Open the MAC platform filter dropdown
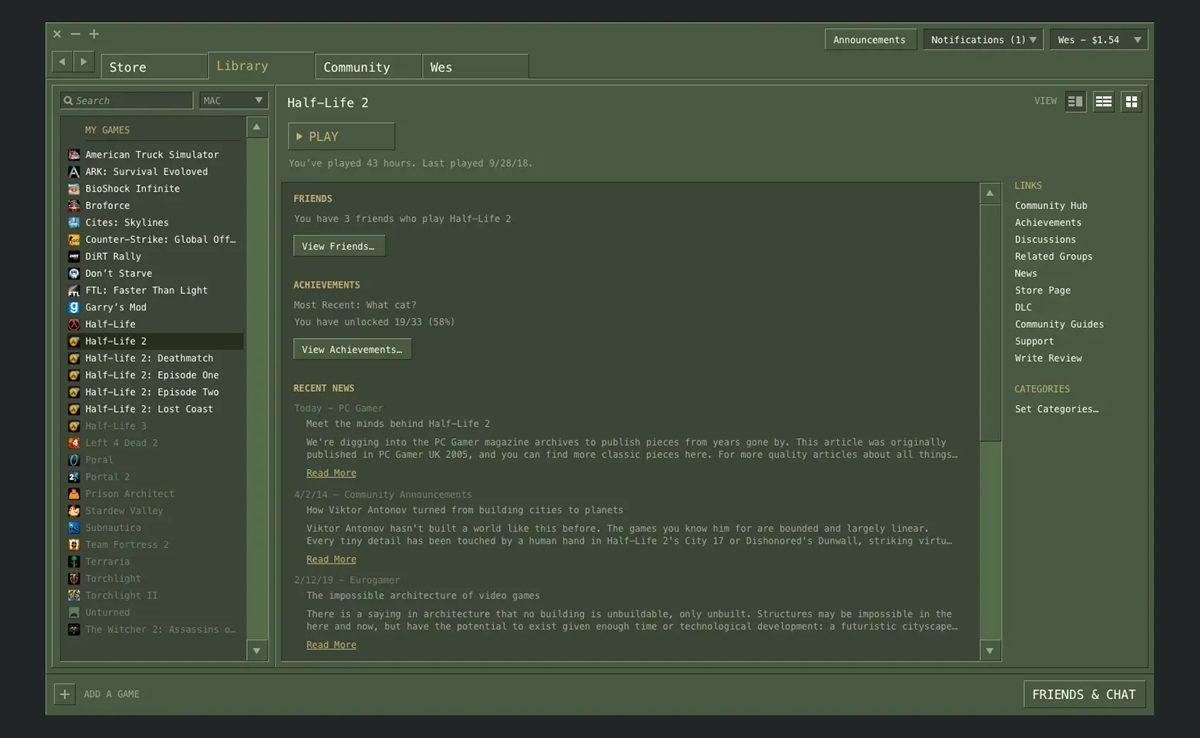 233,100
